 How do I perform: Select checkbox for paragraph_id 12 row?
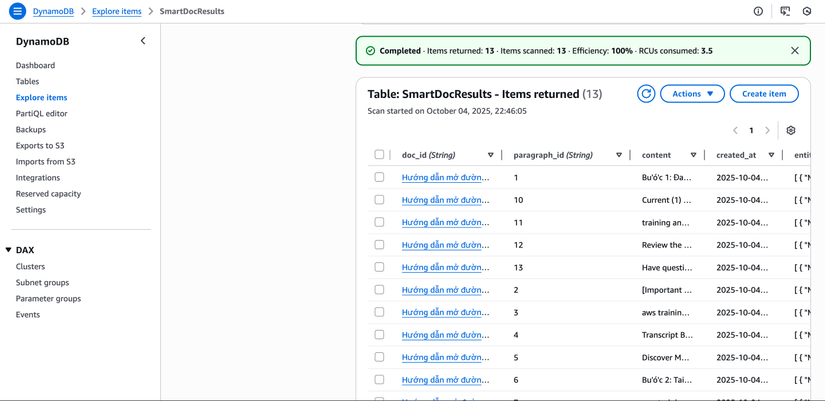pyautogui.click(x=379, y=244)
